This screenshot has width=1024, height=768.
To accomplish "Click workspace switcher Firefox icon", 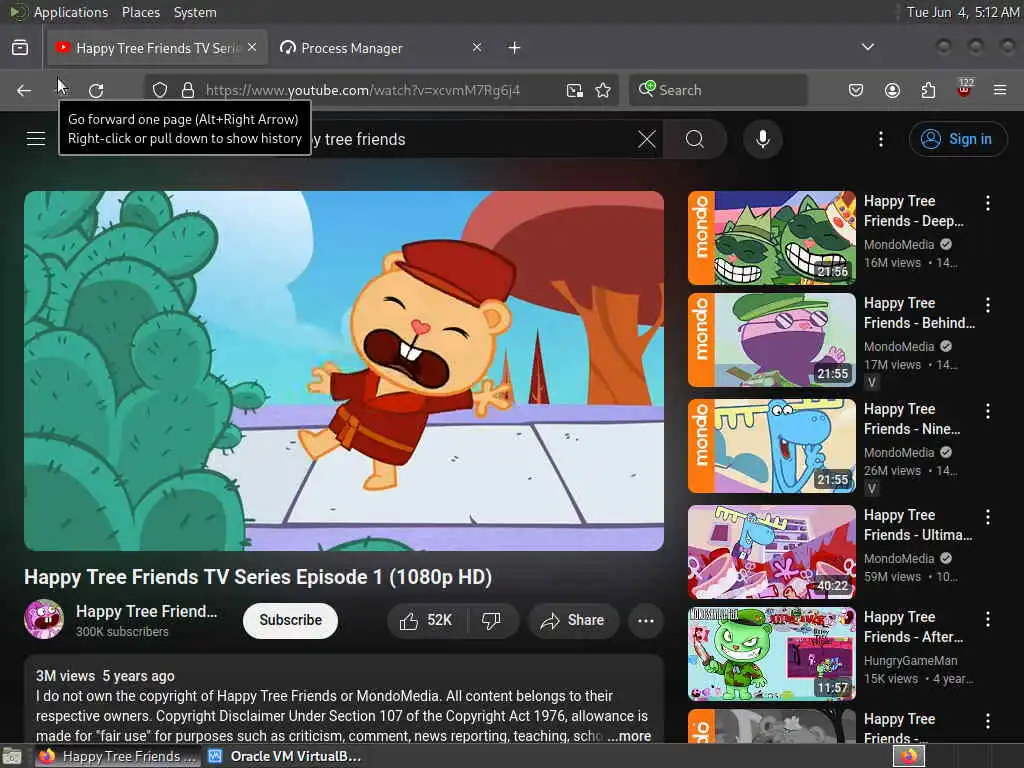I will click(909, 756).
